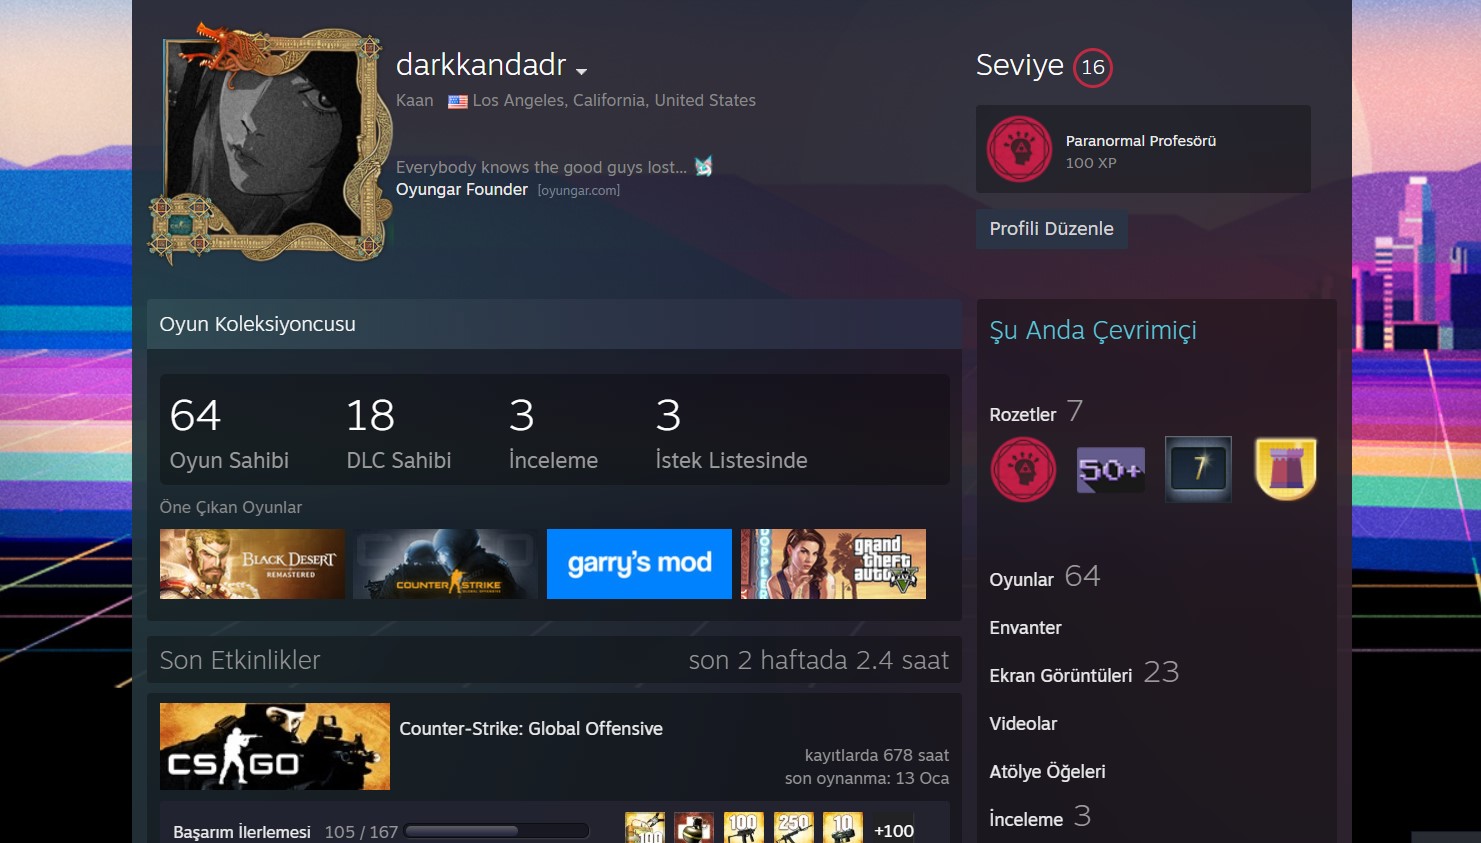Open the İnceleme reviews link in sidebar
This screenshot has width=1481, height=843.
tap(1040, 817)
